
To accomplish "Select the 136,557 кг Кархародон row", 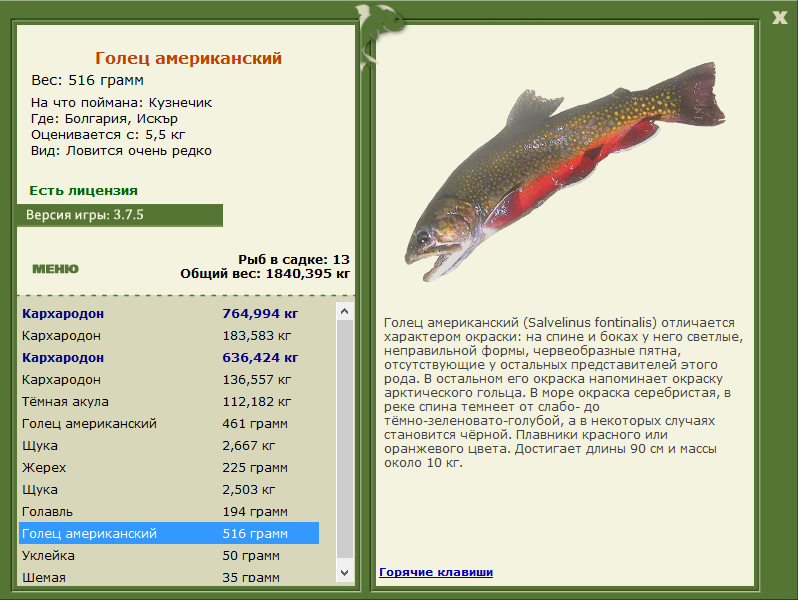I will pos(169,380).
